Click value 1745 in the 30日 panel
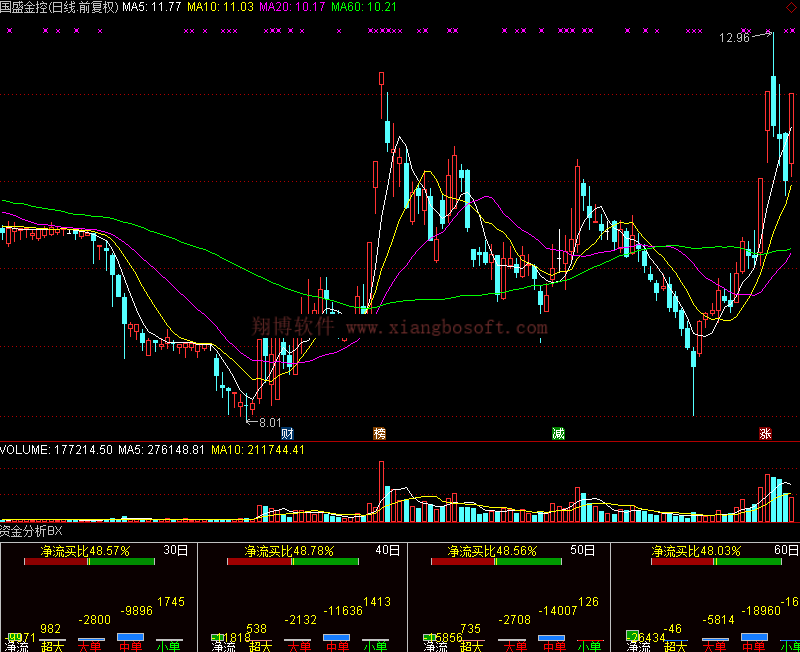Image resolution: width=800 pixels, height=652 pixels. point(171,602)
